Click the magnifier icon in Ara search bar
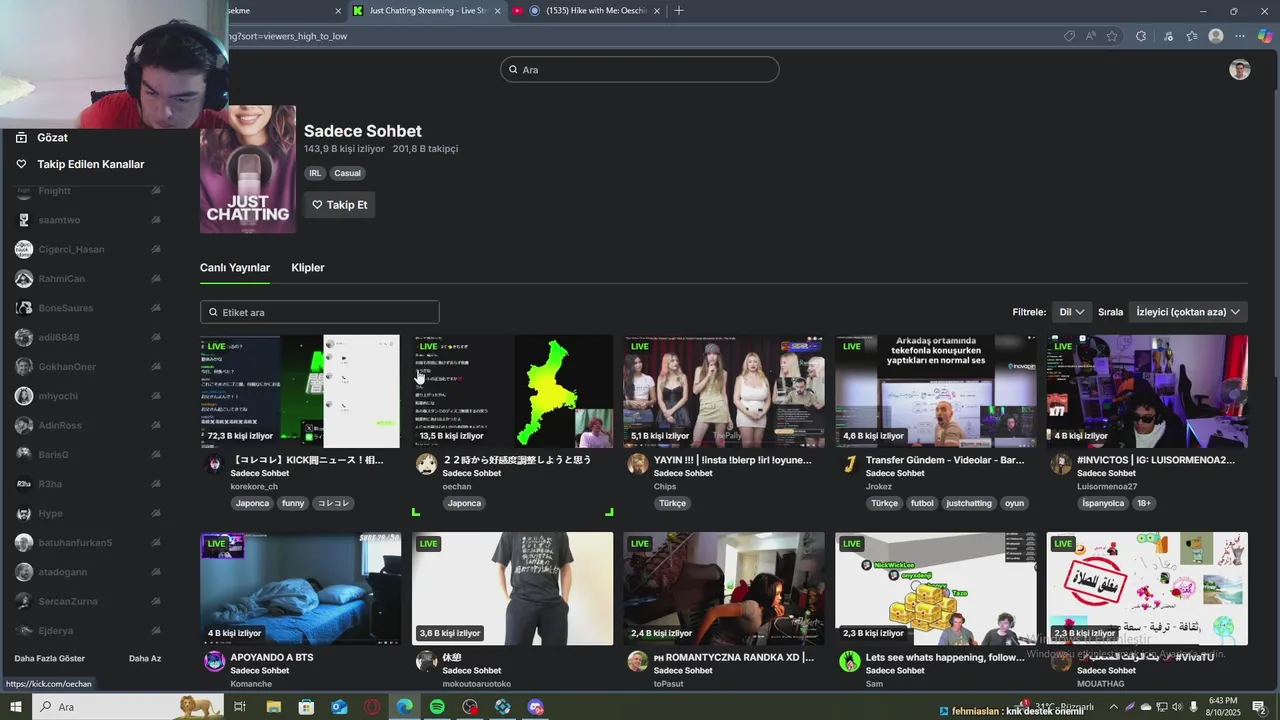The height and width of the screenshot is (720, 1280). tap(514, 70)
